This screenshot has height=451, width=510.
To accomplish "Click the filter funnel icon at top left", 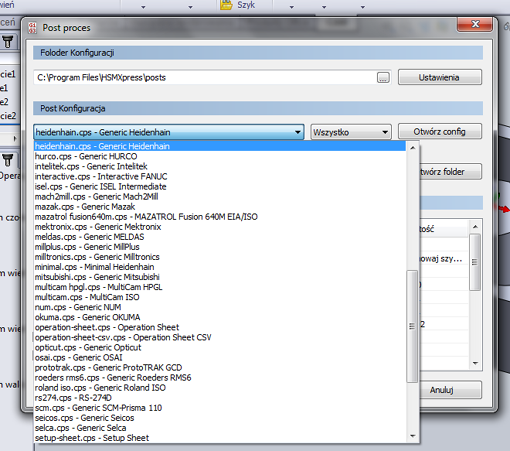I will pos(8,41).
